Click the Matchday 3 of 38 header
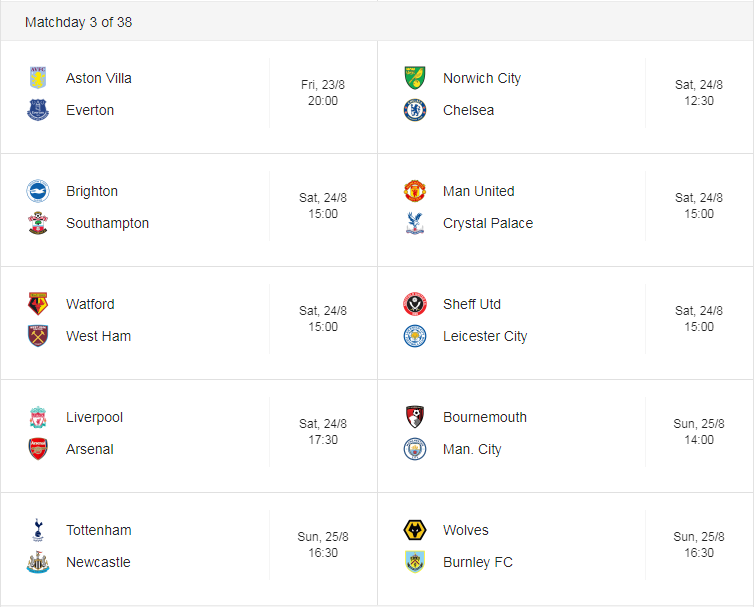The height and width of the screenshot is (607, 754). click(78, 22)
